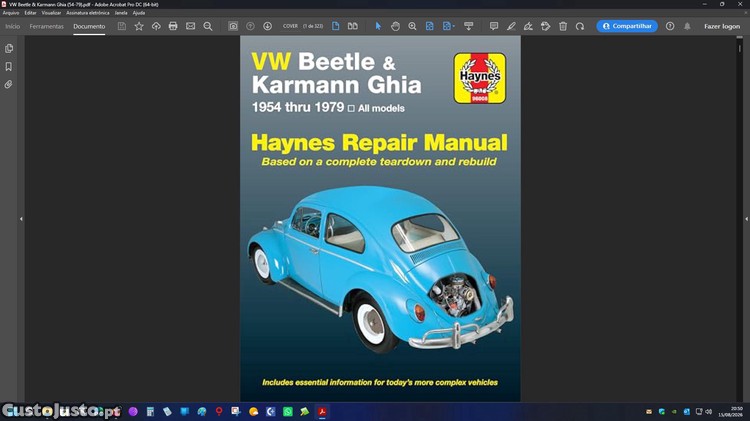This screenshot has height=421, width=750.
Task: Open the Arquivo menu
Action: click(x=11, y=13)
